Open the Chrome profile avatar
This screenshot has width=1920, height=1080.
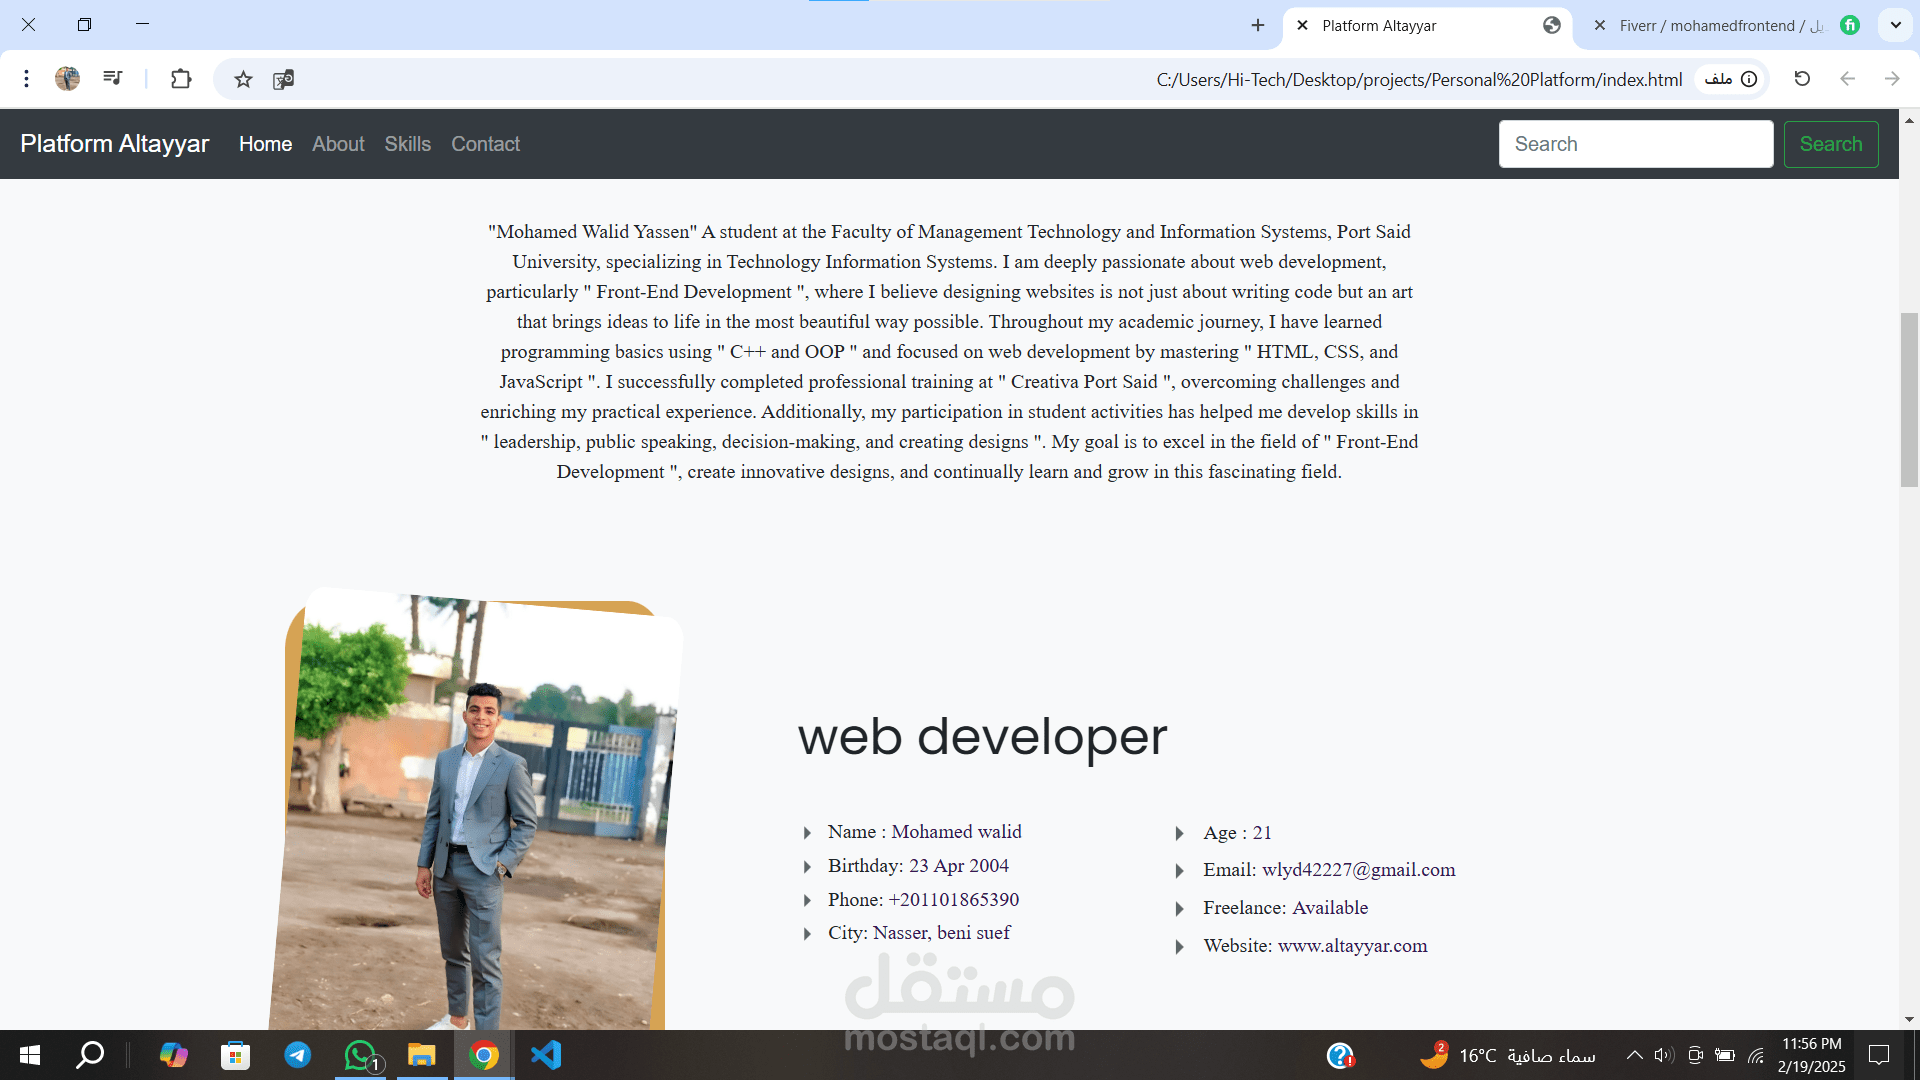[x=67, y=79]
